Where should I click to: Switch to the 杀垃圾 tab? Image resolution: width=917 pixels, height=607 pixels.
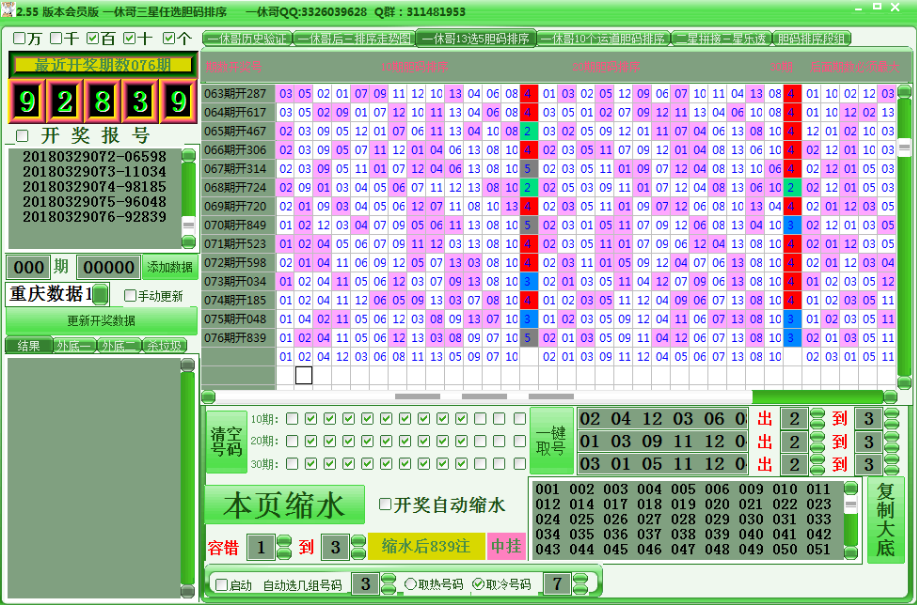click(x=165, y=346)
